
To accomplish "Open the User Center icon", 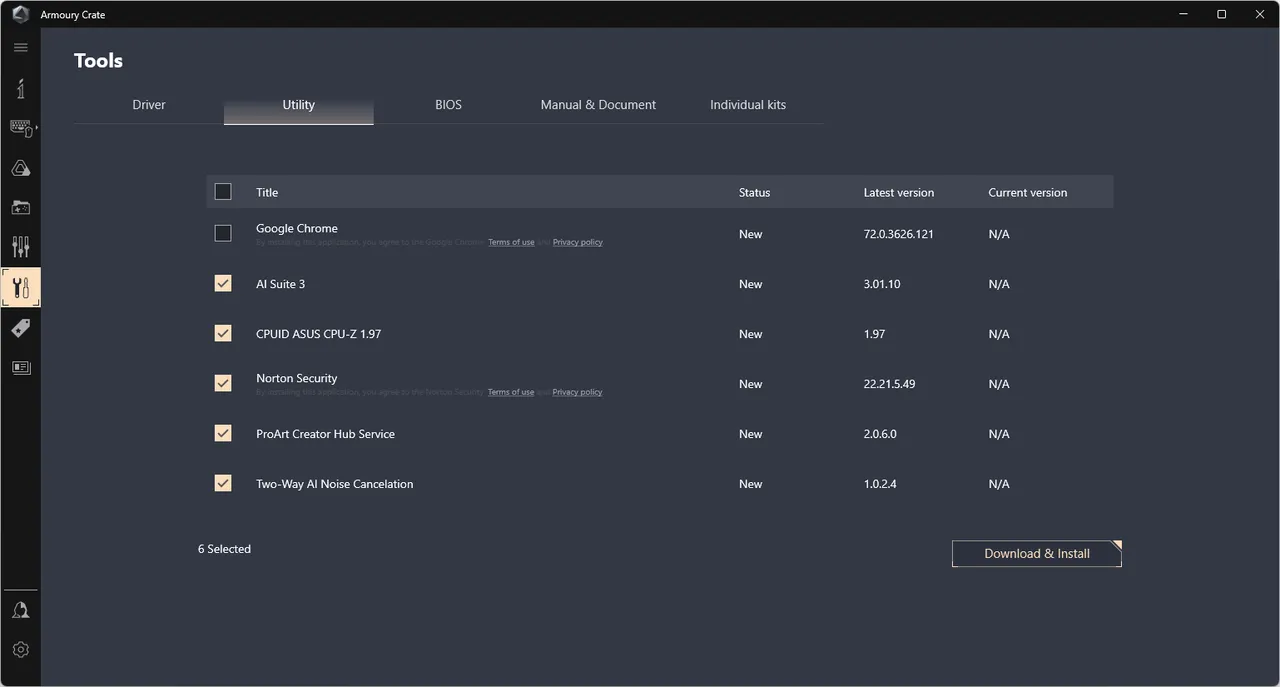I will coord(20,610).
